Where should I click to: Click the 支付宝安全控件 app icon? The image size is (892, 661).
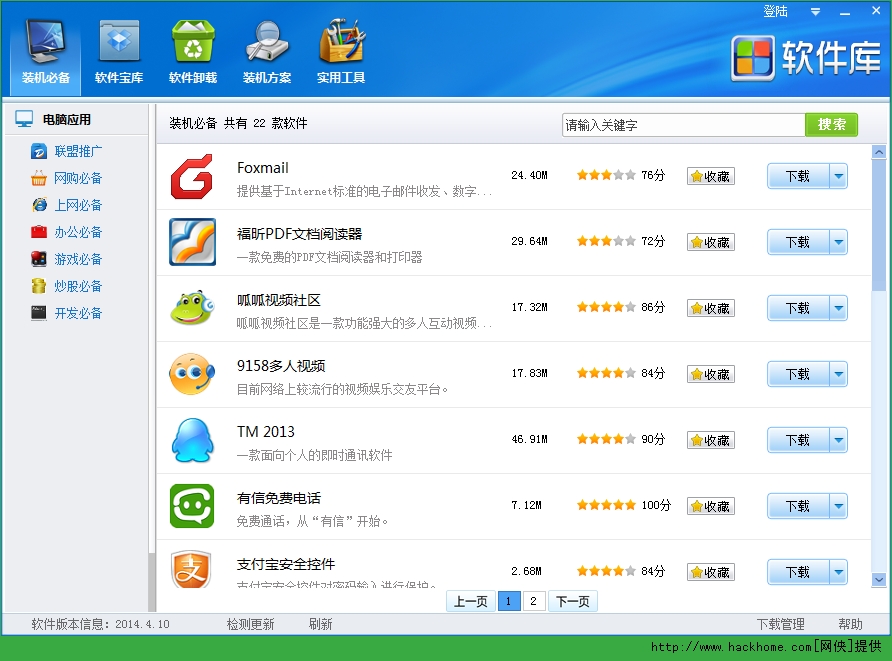click(x=192, y=572)
